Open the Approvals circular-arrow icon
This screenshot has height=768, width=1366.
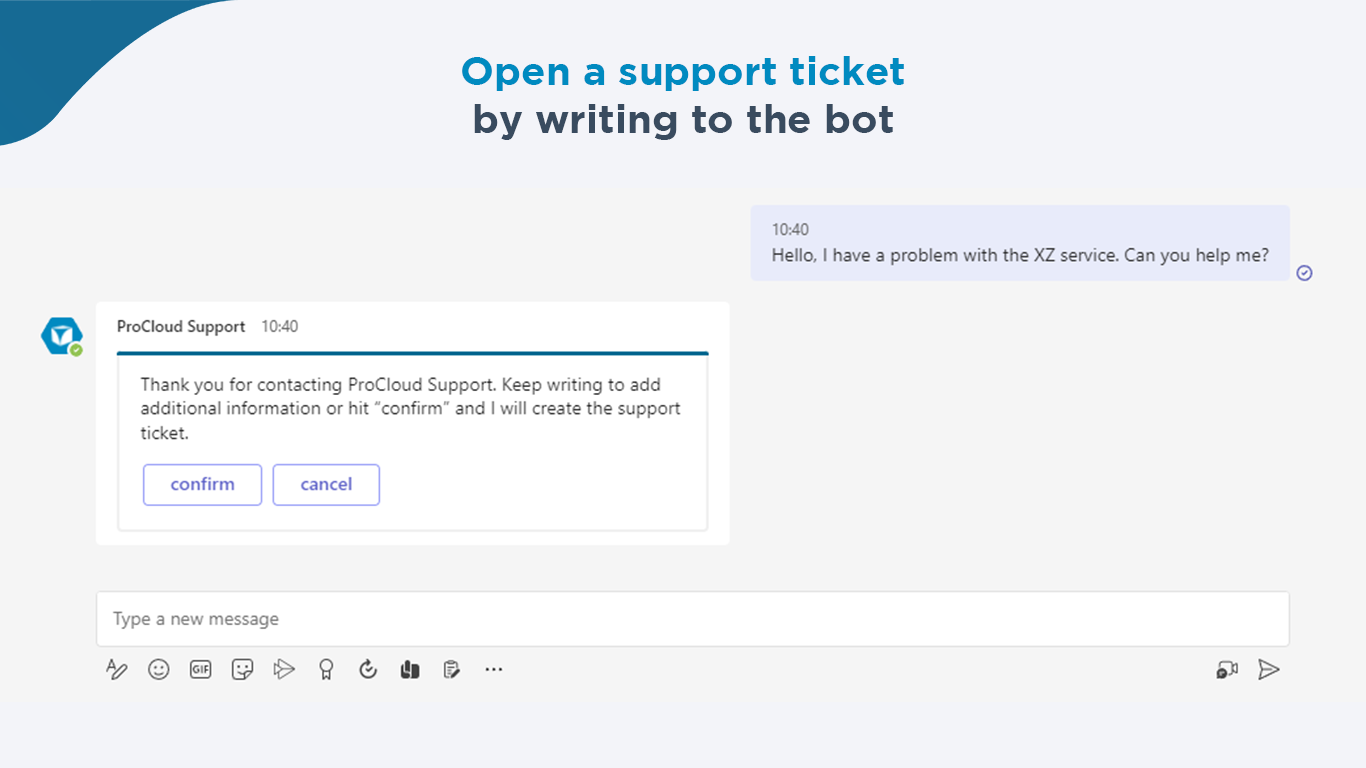(x=368, y=669)
